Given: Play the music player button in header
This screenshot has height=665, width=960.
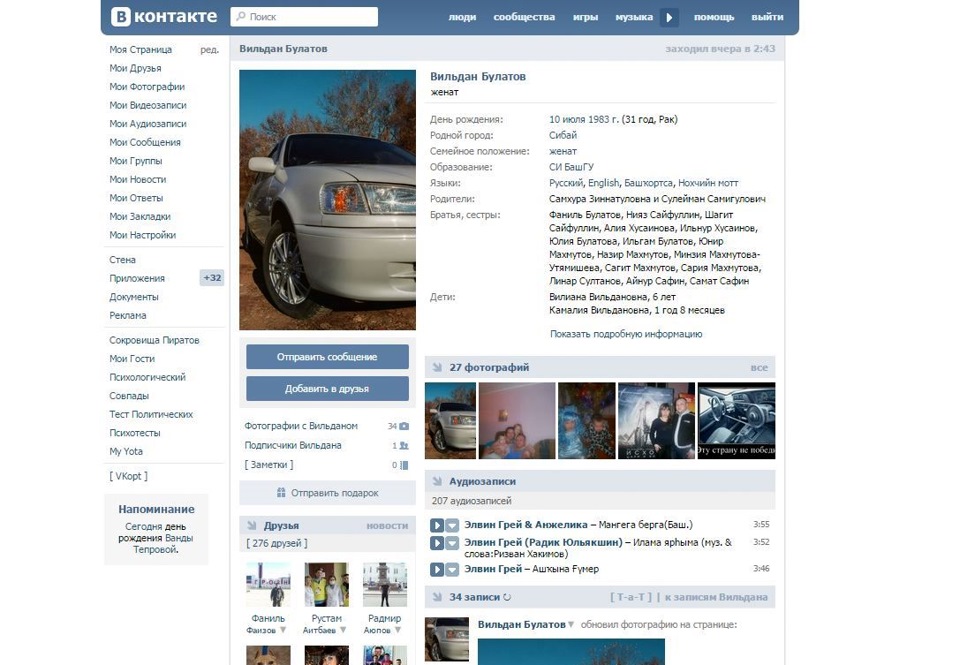Looking at the screenshot, I should 669,17.
